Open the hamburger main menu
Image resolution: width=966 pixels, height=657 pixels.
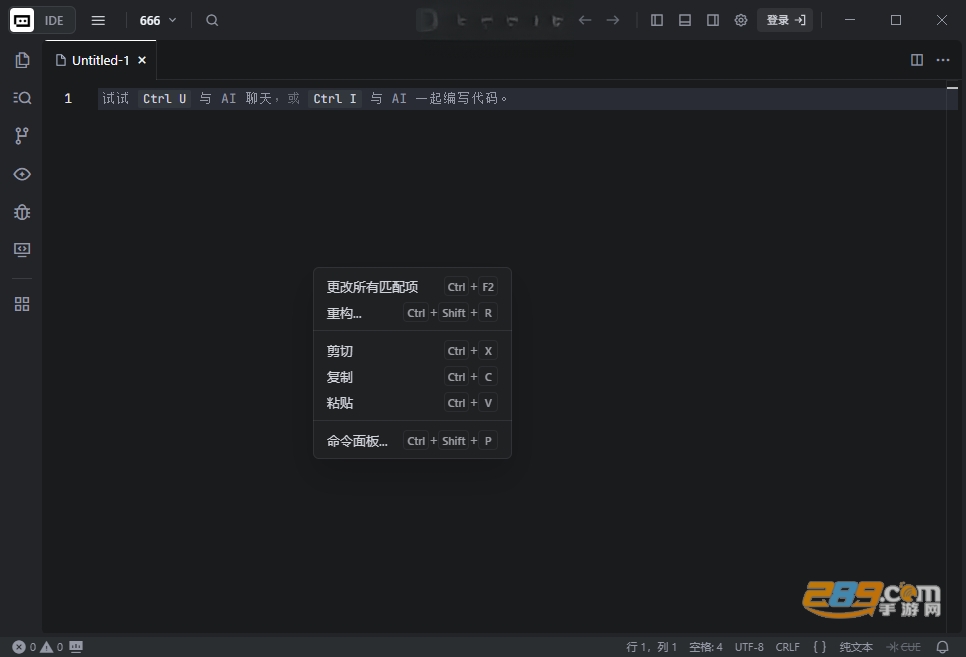pyautogui.click(x=98, y=20)
